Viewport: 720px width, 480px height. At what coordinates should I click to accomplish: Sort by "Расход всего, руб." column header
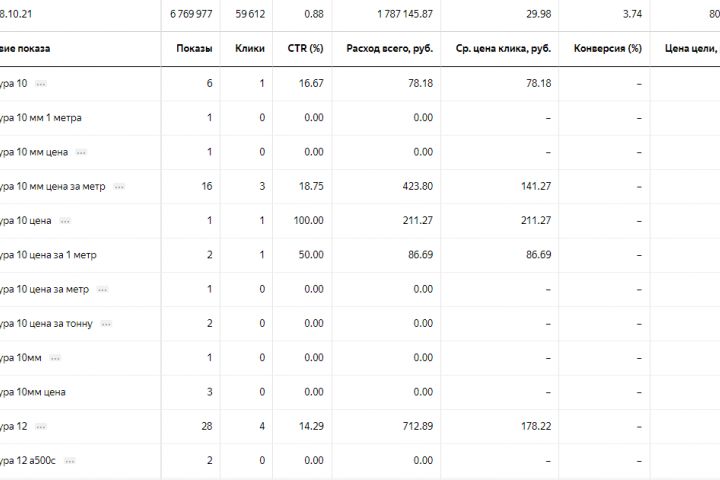[389, 49]
